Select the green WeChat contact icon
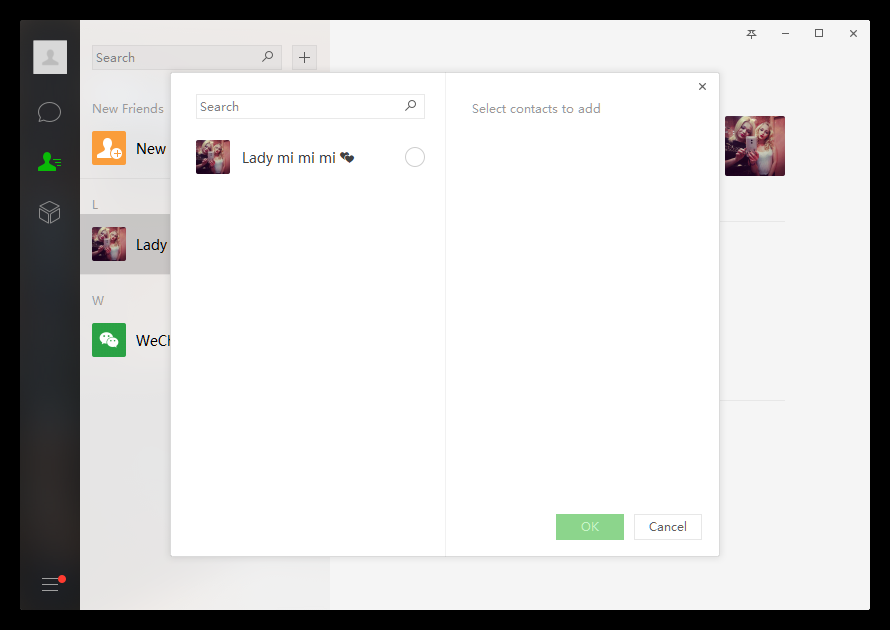Viewport: 890px width, 630px height. tap(109, 340)
